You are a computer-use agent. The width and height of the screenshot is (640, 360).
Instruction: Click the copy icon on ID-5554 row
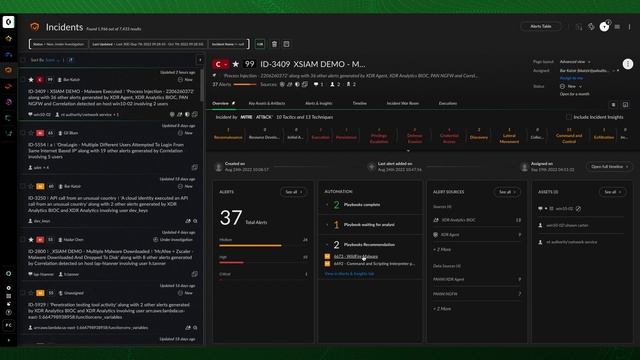[x=195, y=167]
